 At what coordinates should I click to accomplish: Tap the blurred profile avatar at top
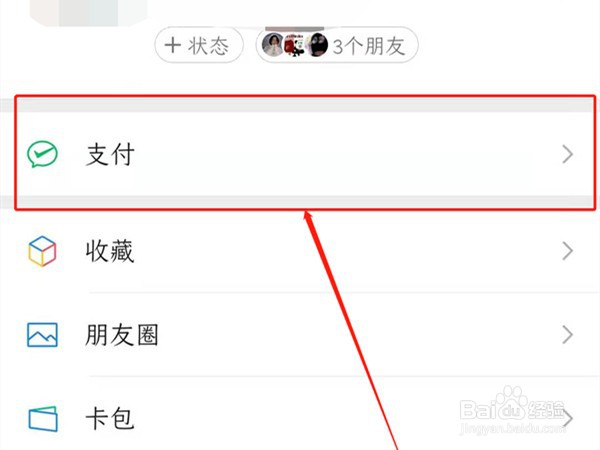pos(88,13)
